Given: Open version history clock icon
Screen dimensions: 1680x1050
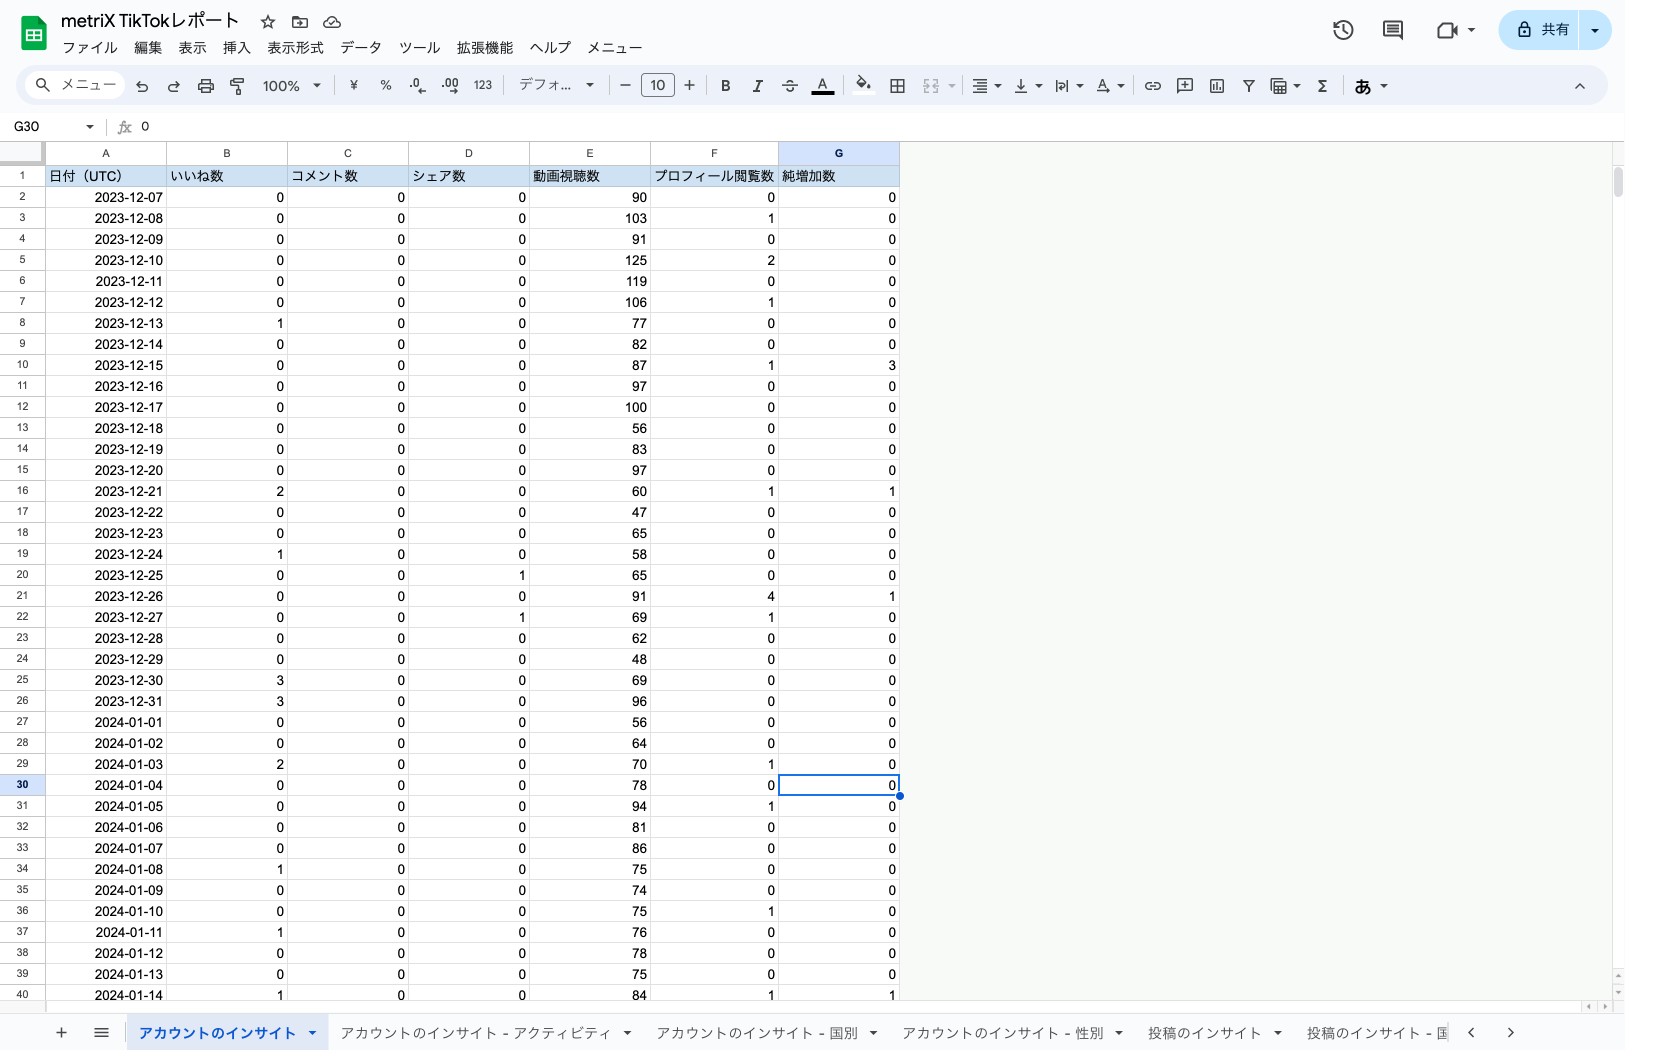Looking at the screenshot, I should coord(1343,30).
